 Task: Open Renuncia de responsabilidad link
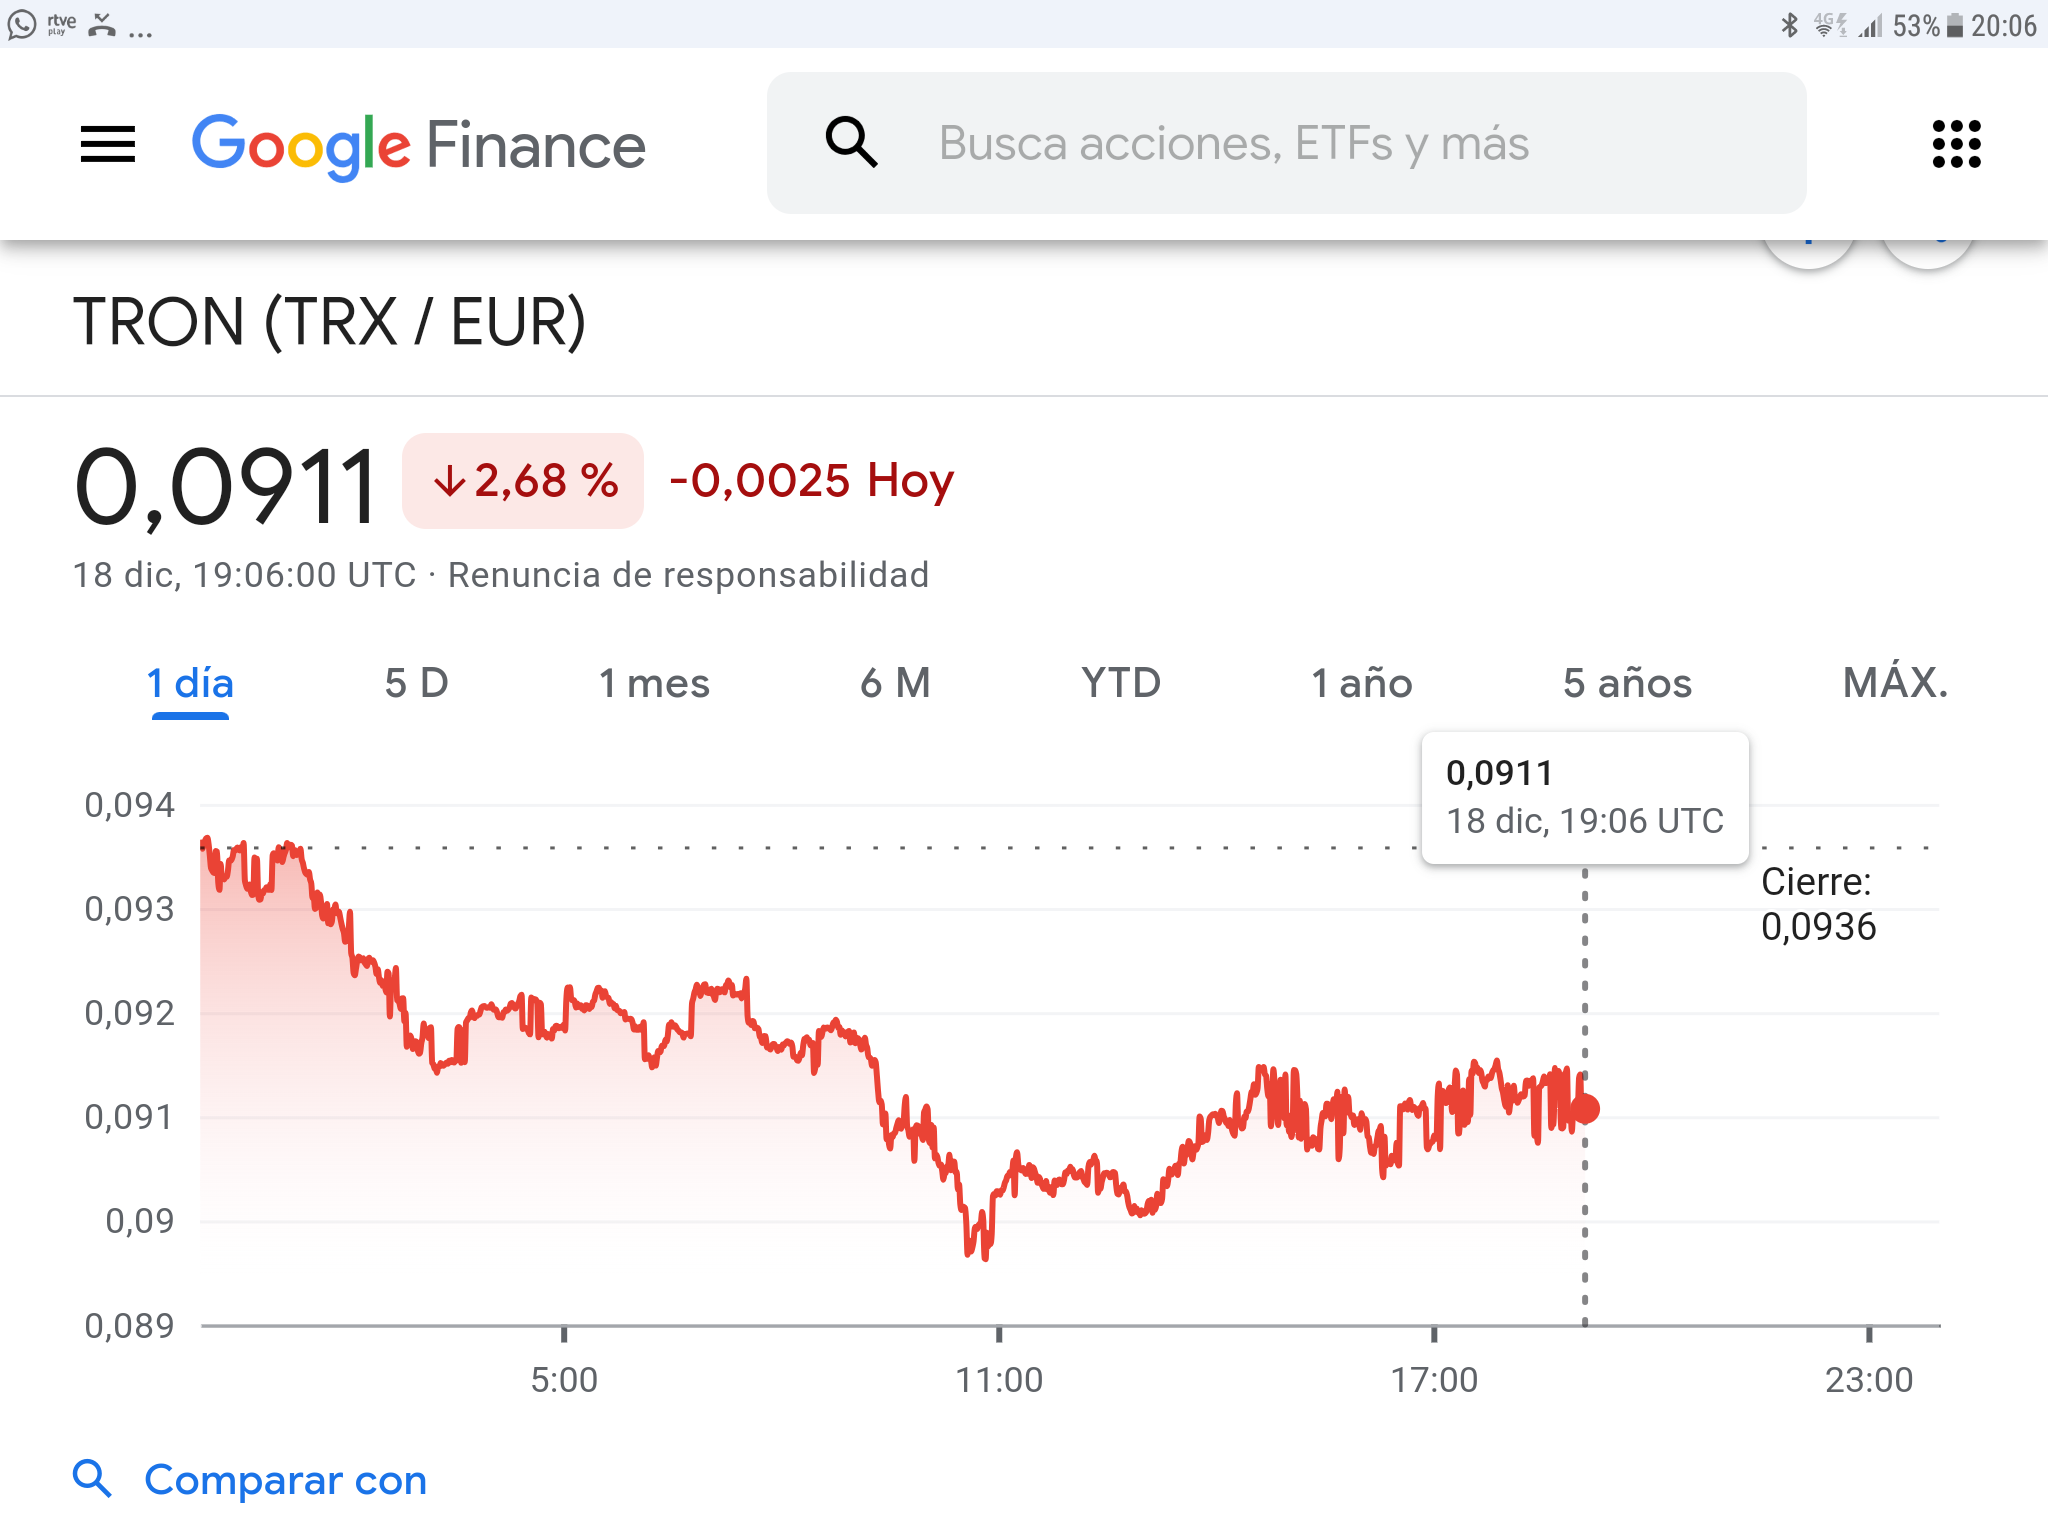coord(688,575)
